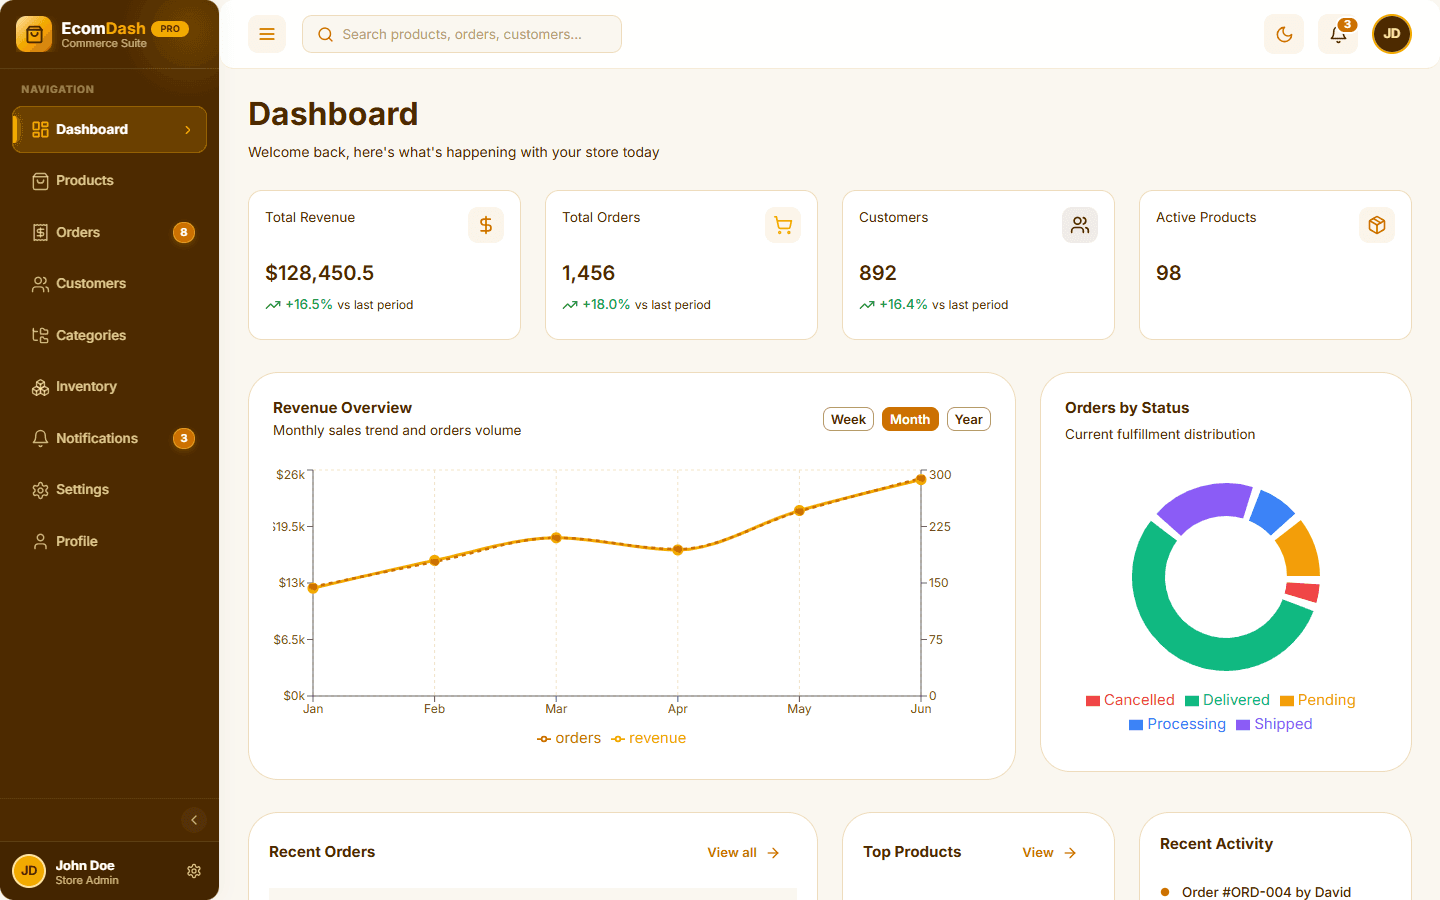Image resolution: width=1440 pixels, height=900 pixels.
Task: Click the search products input field
Action: pos(462,34)
